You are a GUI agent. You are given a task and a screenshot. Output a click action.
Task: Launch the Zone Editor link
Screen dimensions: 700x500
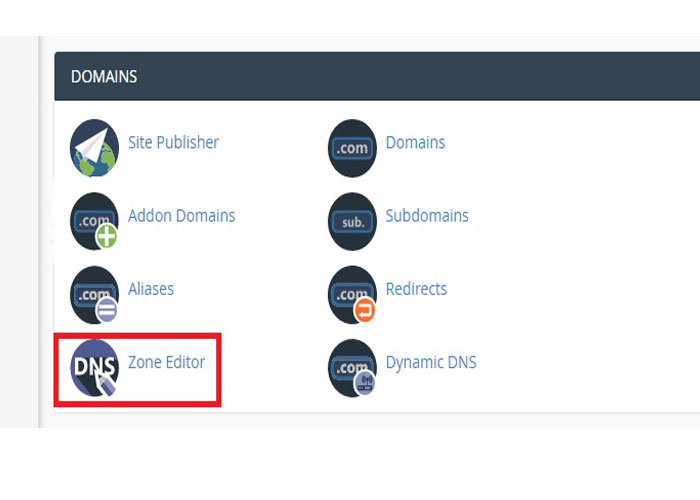pos(166,362)
